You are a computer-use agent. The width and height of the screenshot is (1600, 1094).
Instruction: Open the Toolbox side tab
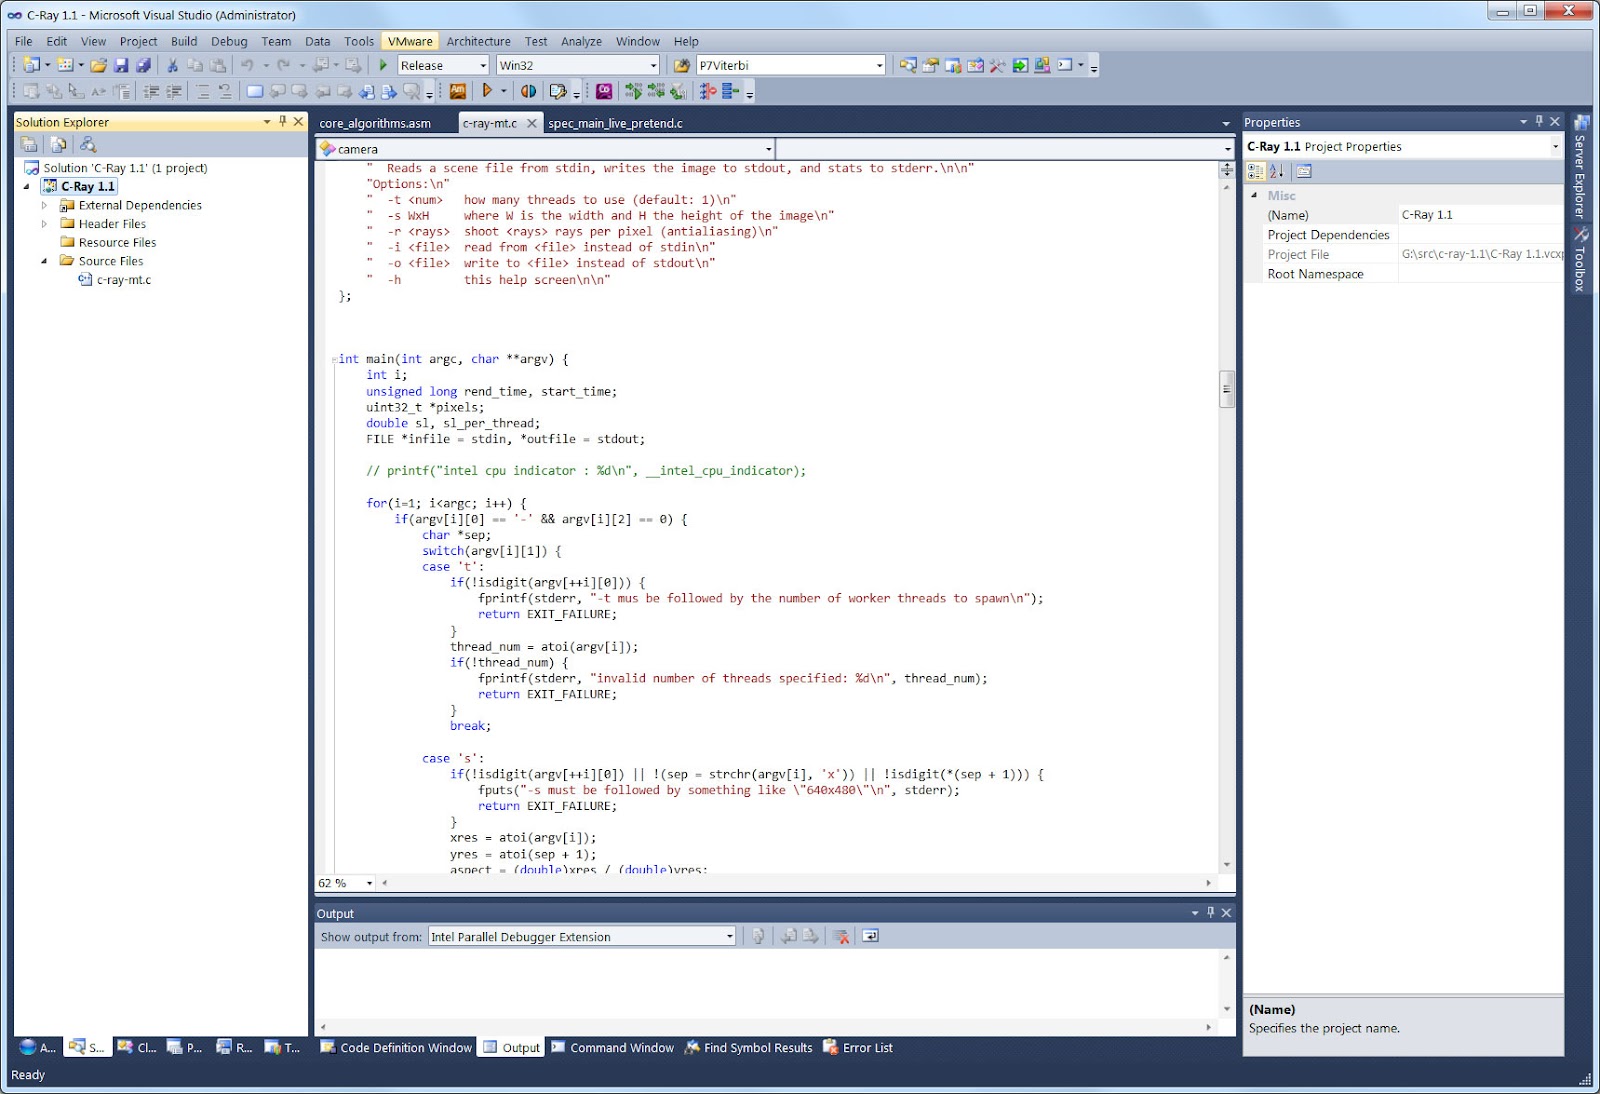pos(1580,259)
